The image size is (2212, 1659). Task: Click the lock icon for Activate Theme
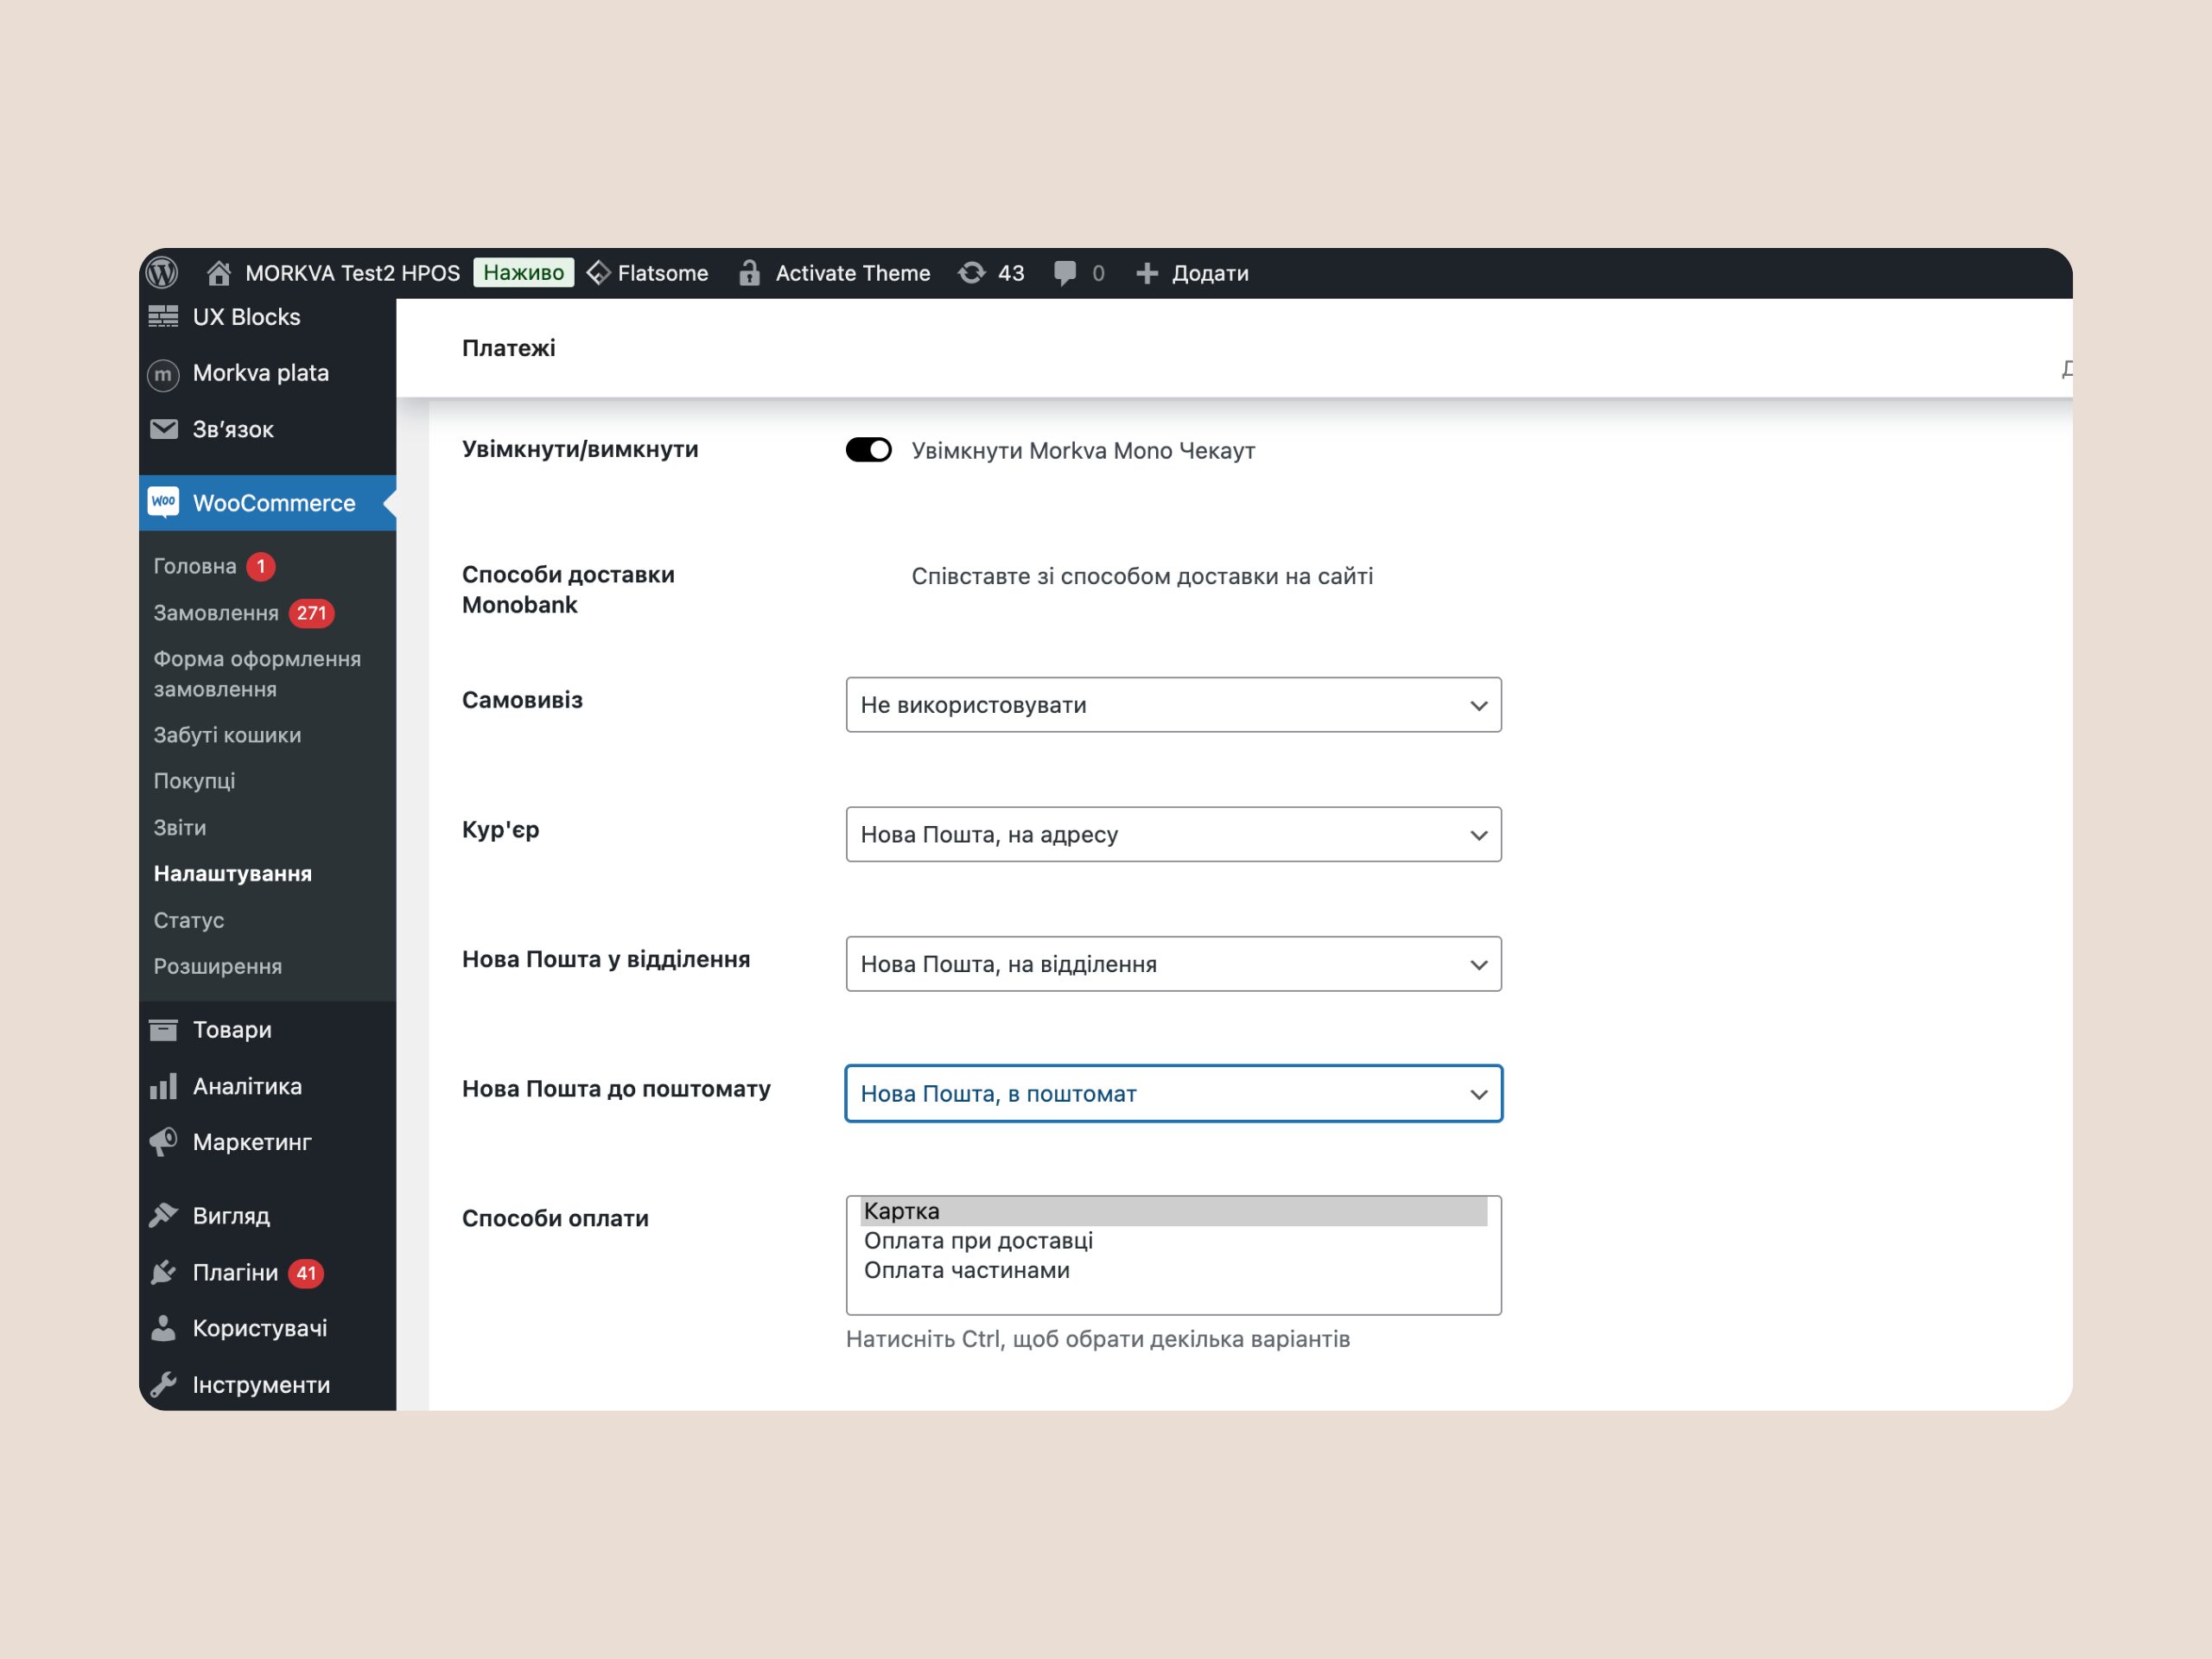pyautogui.click(x=749, y=273)
